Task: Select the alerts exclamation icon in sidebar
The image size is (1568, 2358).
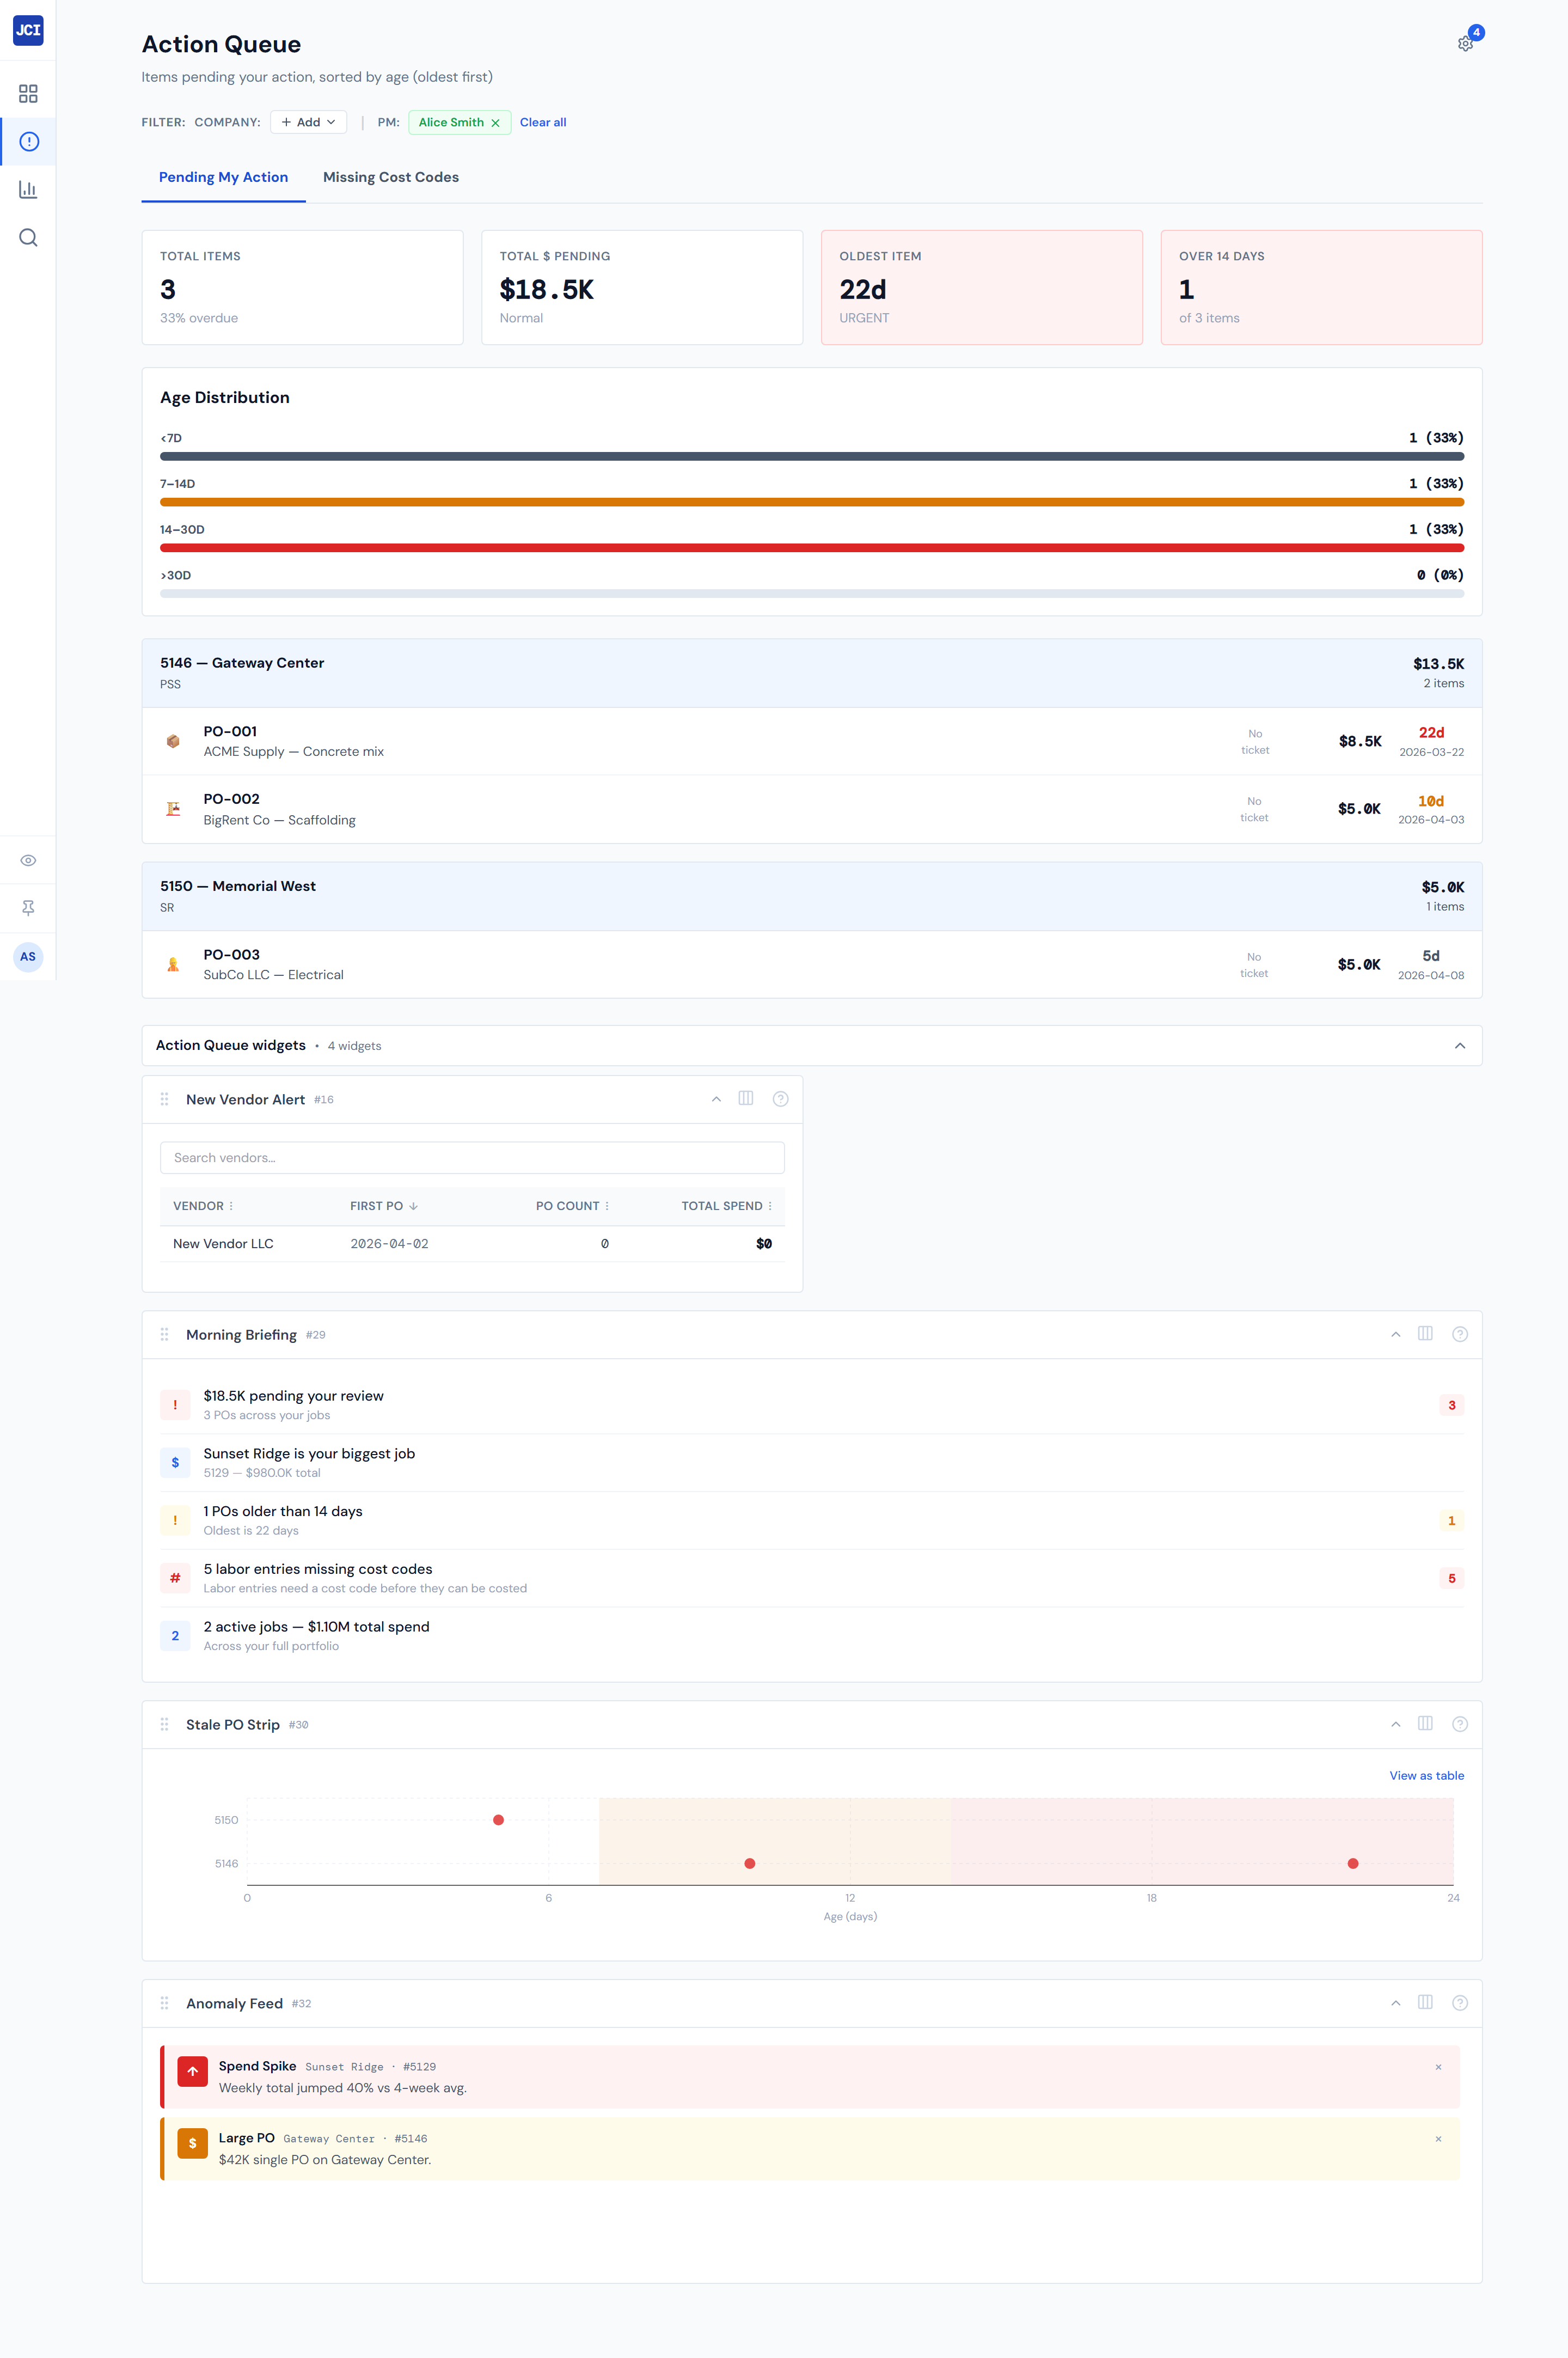Action: (28, 141)
